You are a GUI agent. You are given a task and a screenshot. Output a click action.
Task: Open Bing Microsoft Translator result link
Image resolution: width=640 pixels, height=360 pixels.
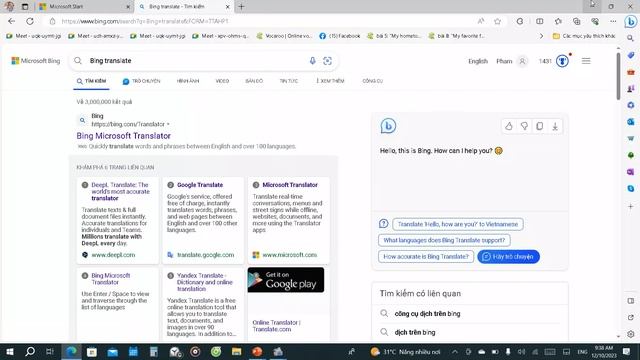(124, 136)
